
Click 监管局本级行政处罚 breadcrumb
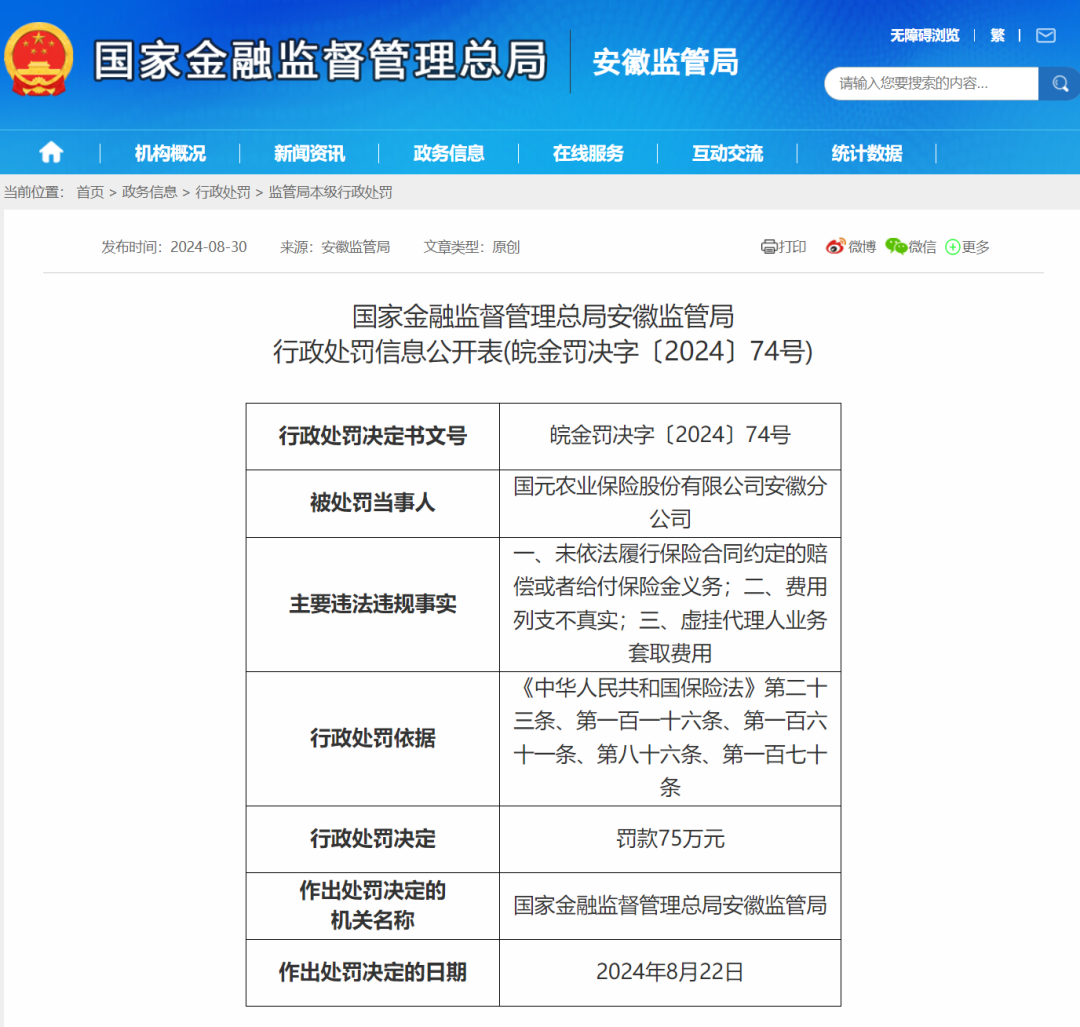[x=330, y=192]
